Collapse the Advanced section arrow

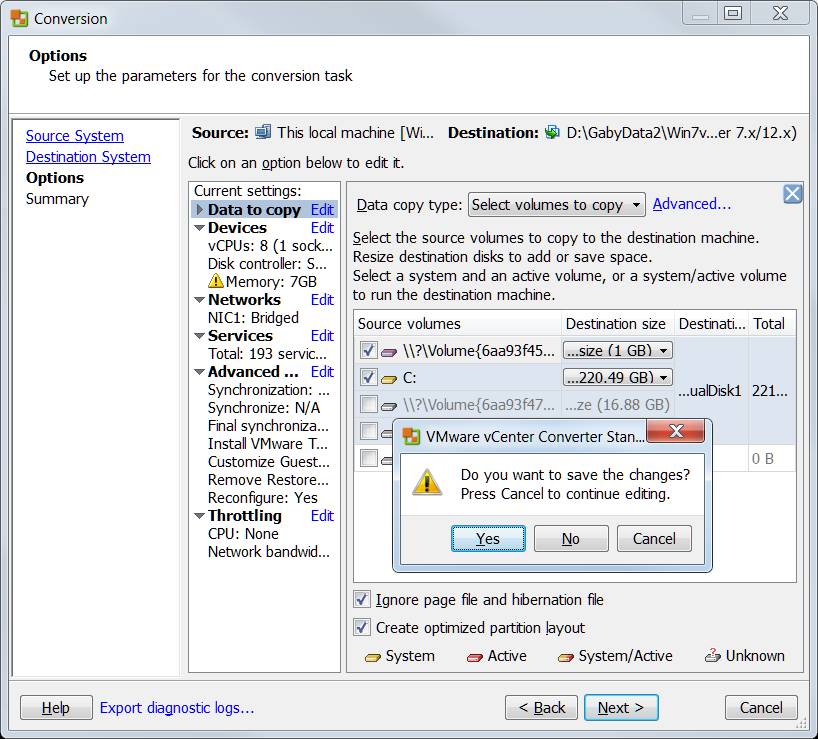[x=199, y=372]
